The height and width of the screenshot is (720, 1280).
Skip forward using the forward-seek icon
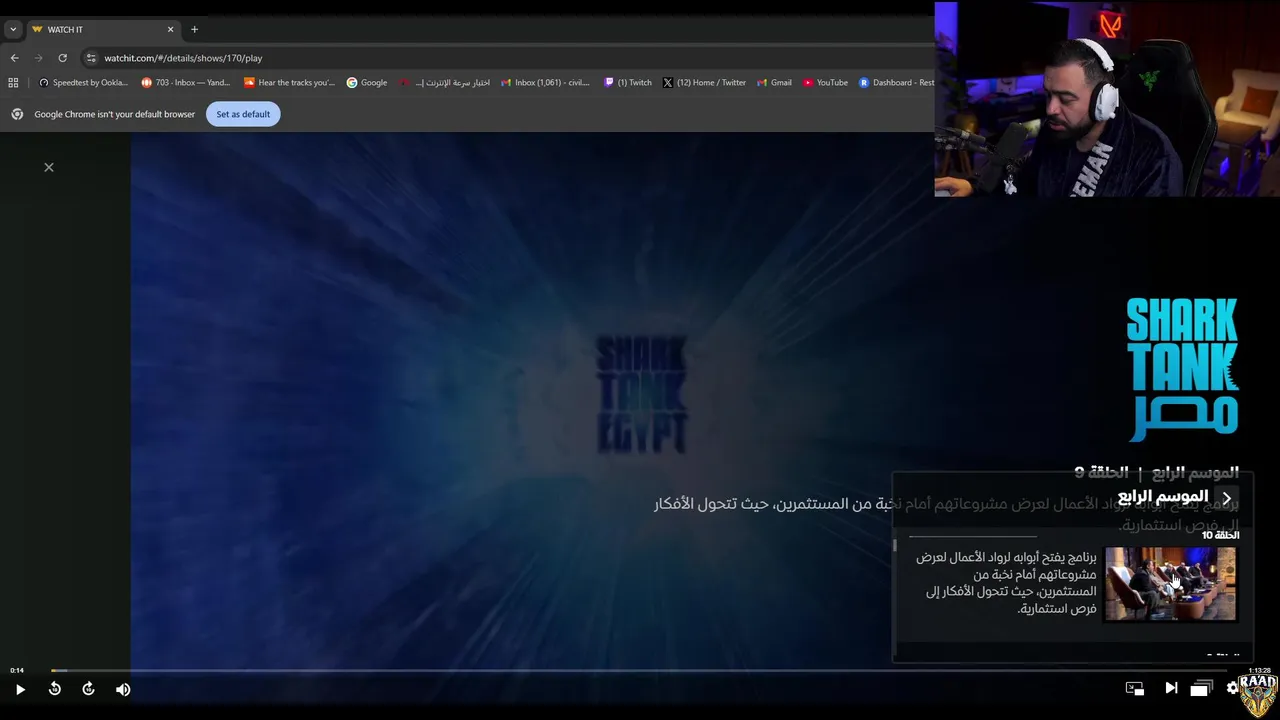(x=88, y=689)
